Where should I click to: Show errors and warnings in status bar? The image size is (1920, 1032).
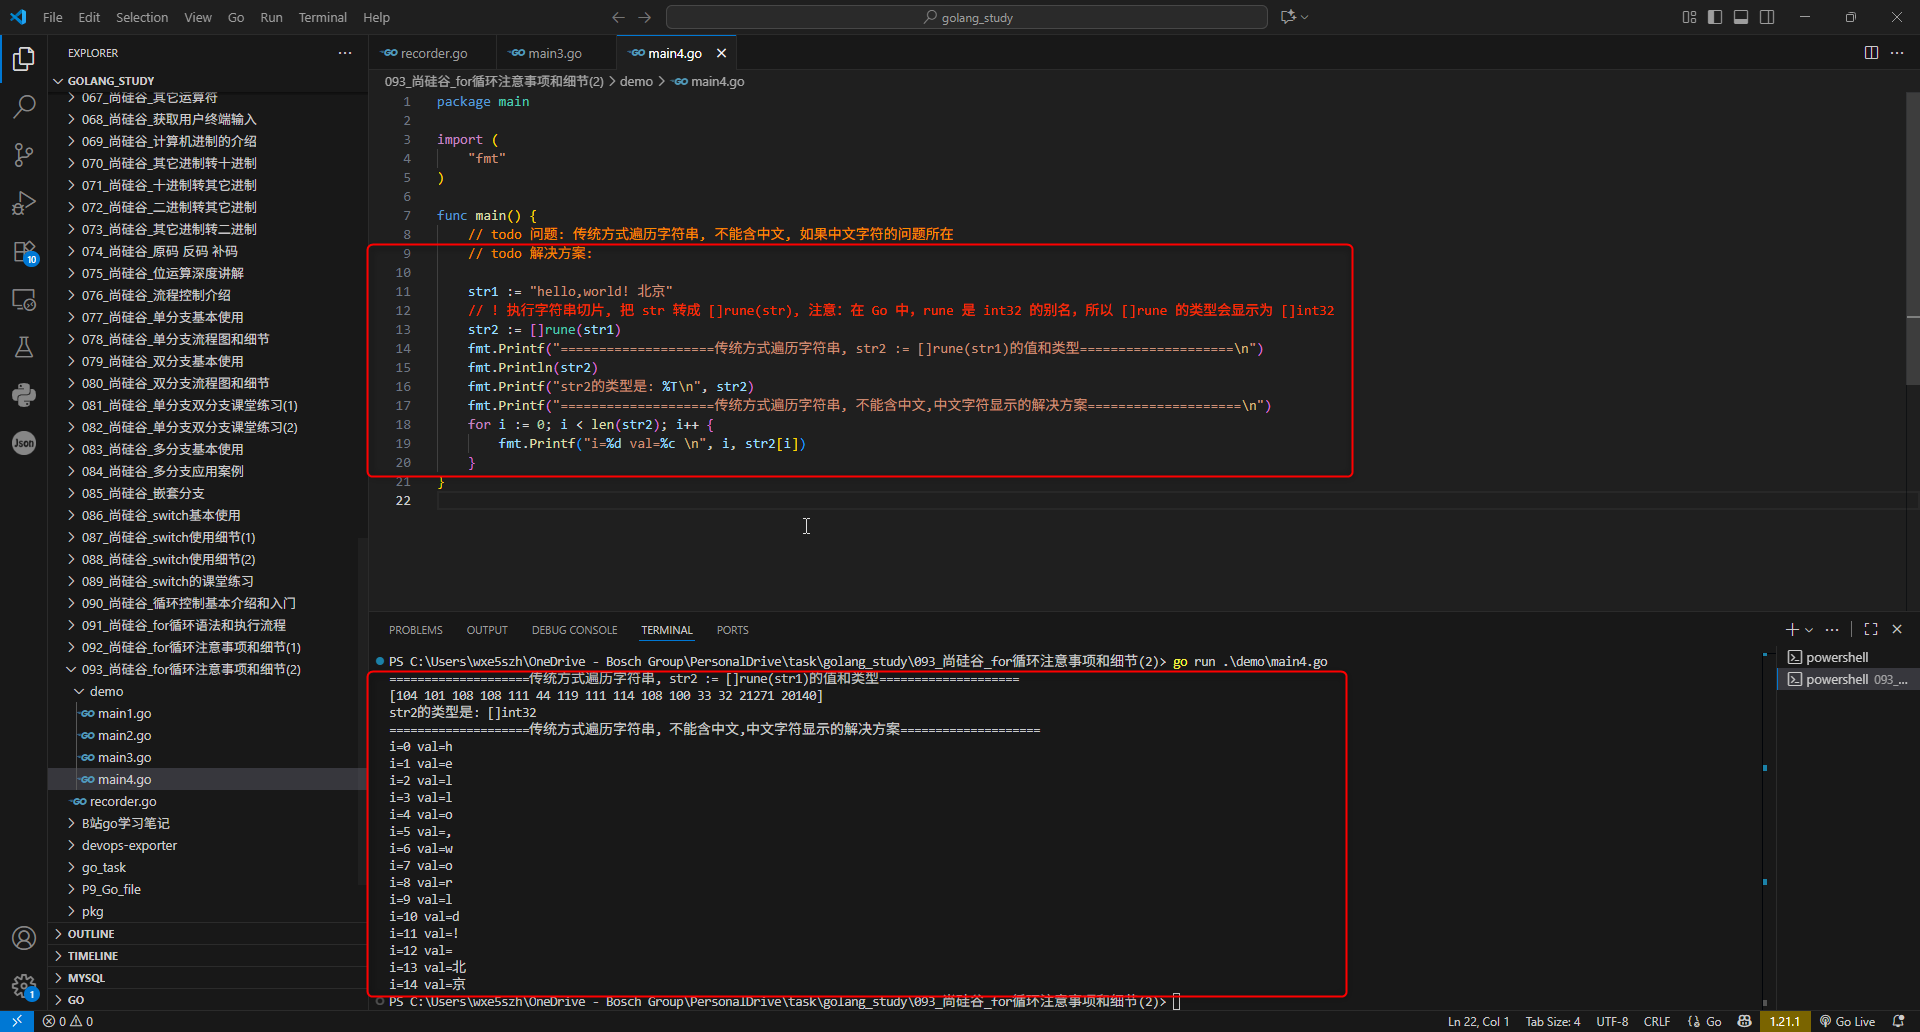(68, 1021)
